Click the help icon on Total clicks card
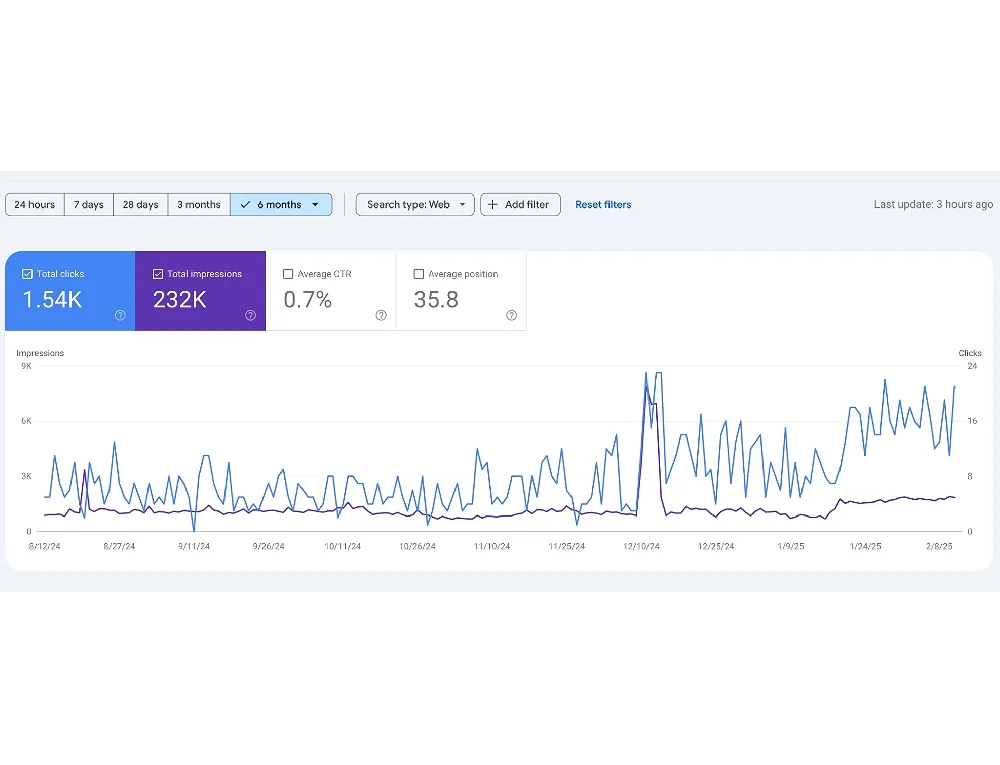Screen dimensions: 1000x765 coord(120,315)
